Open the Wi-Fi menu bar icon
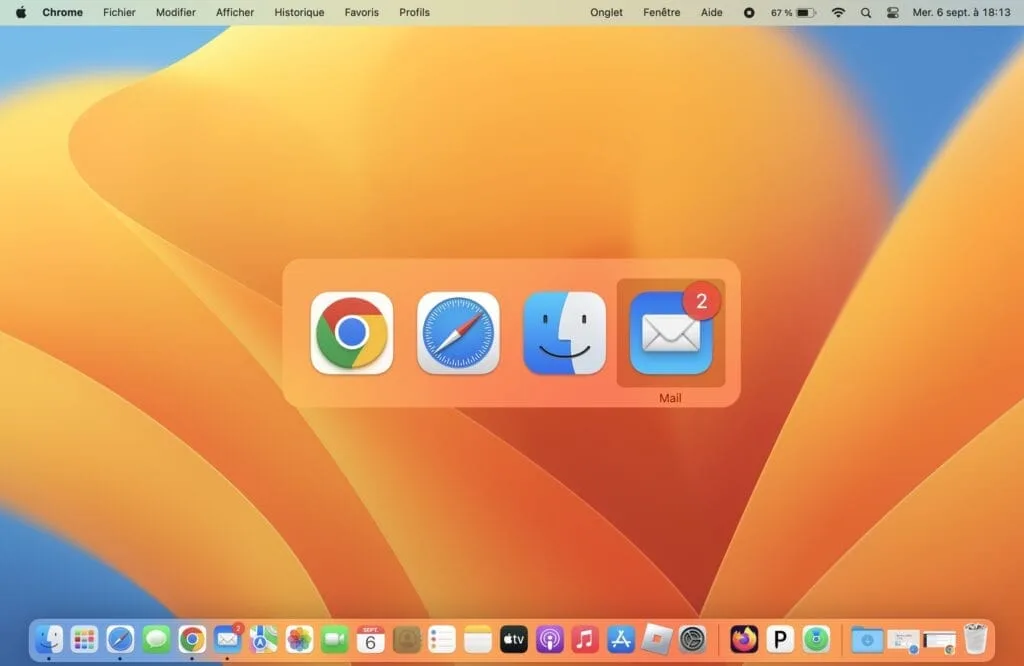The height and width of the screenshot is (666, 1024). click(840, 12)
